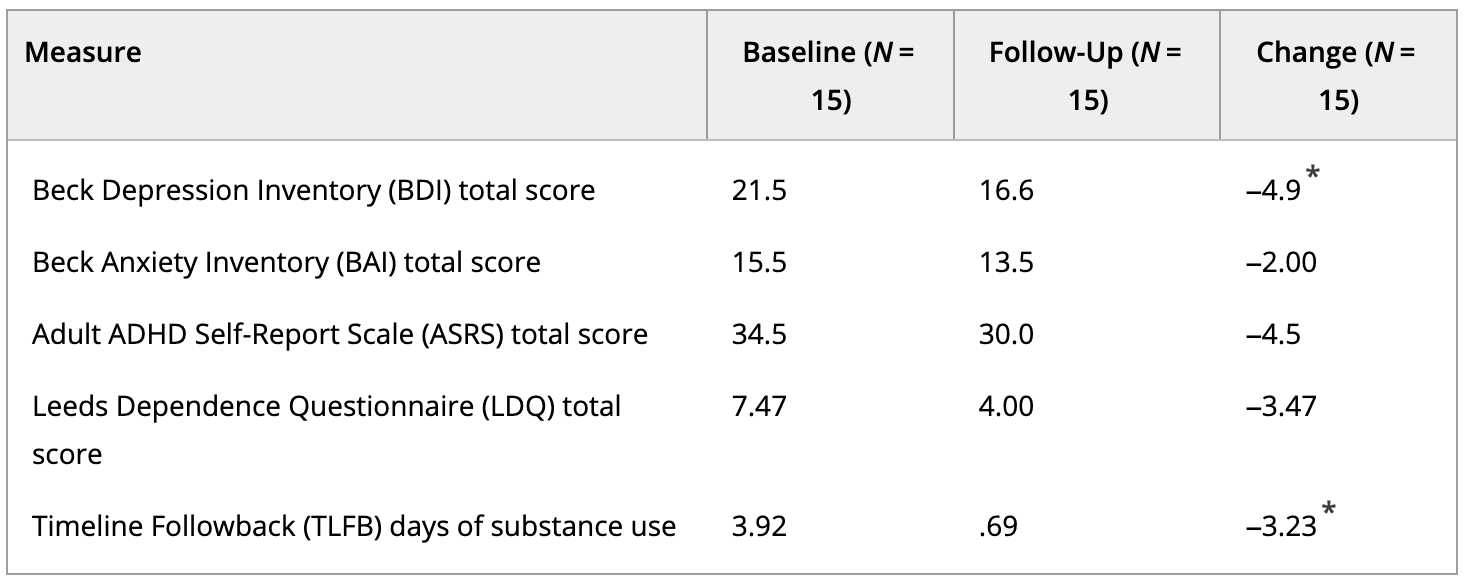Select the Timeline Followback row label

[354, 526]
